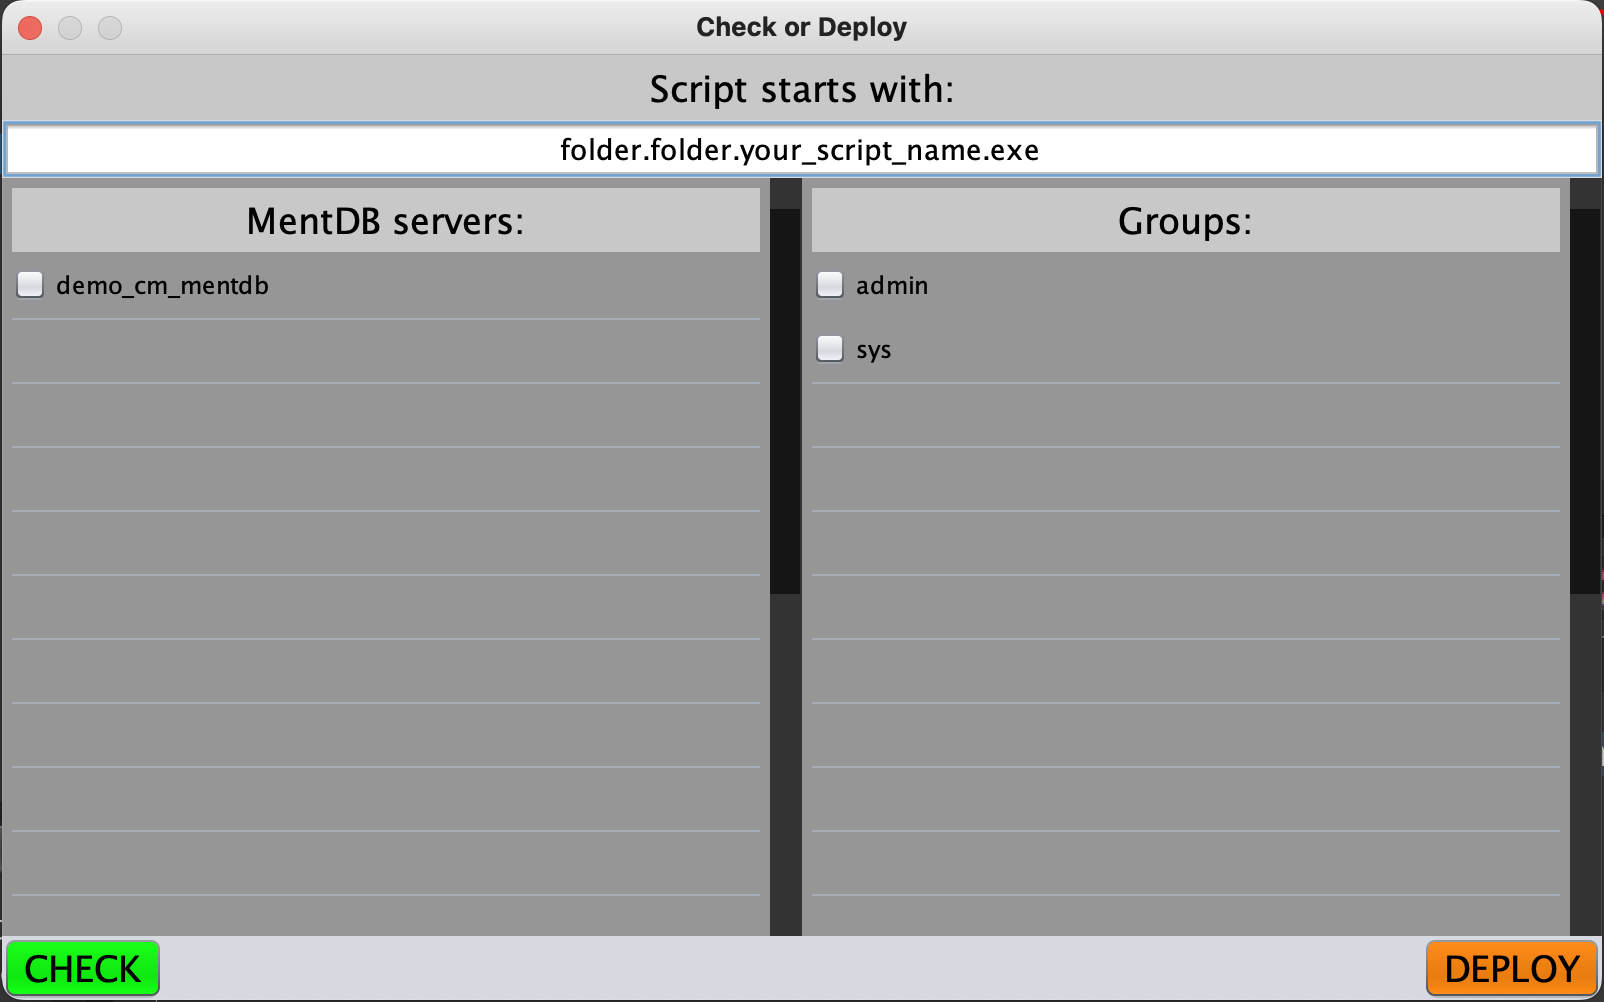Click the 'Check or Deploy' title bar
Viewport: 1604px width, 1002px height.
[801, 27]
